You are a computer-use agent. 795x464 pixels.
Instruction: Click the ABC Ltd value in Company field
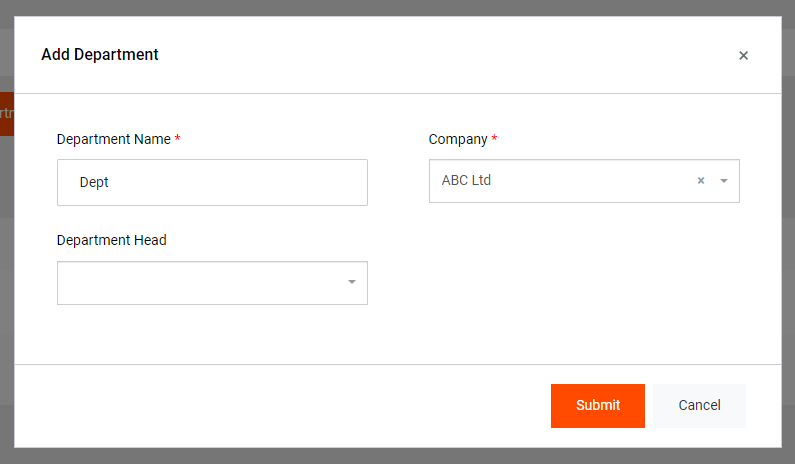(466, 181)
